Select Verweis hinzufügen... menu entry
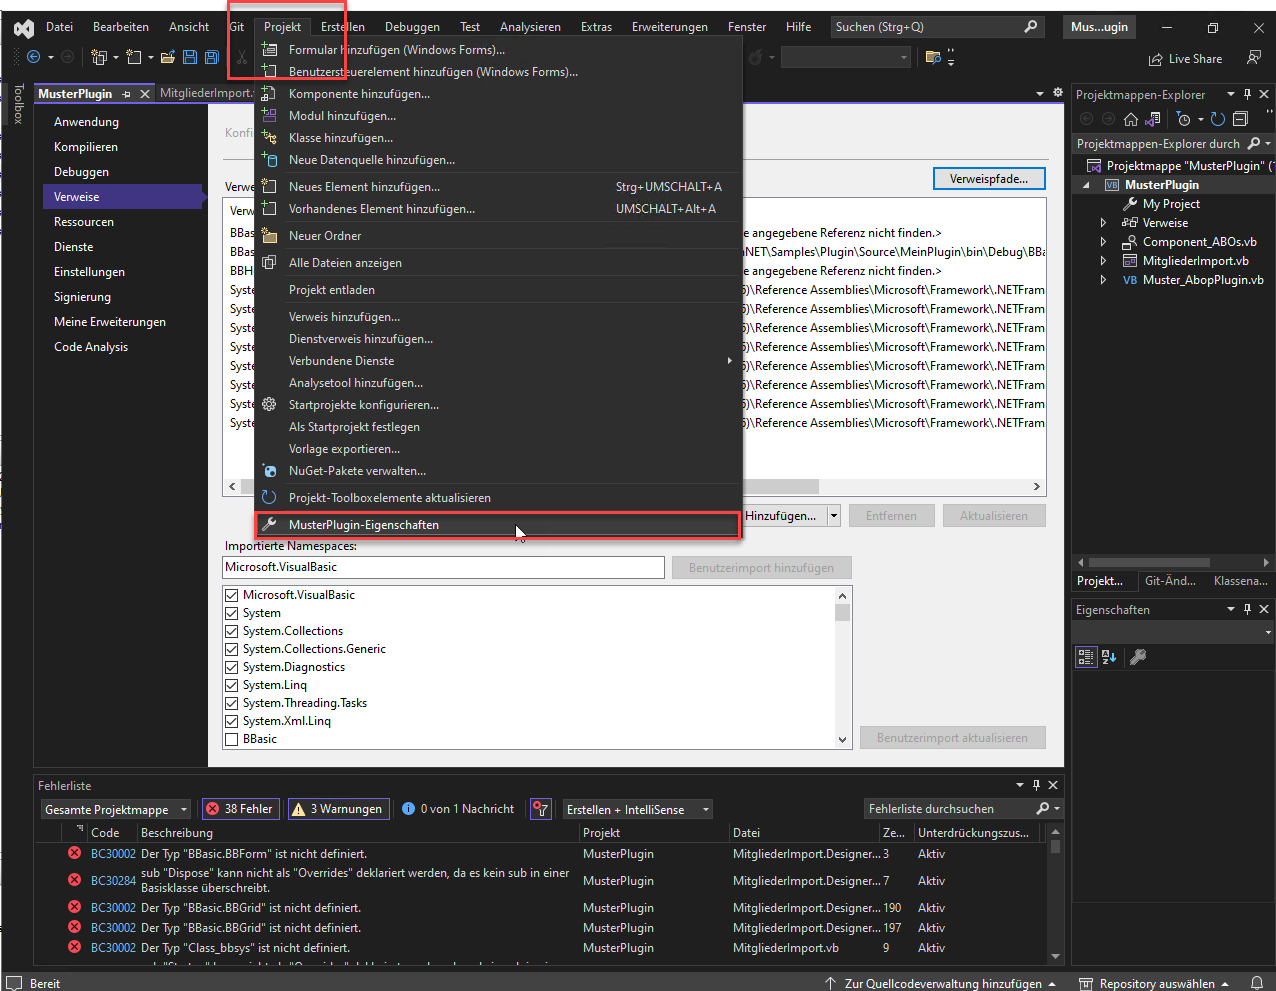The height and width of the screenshot is (991, 1276). click(498, 317)
